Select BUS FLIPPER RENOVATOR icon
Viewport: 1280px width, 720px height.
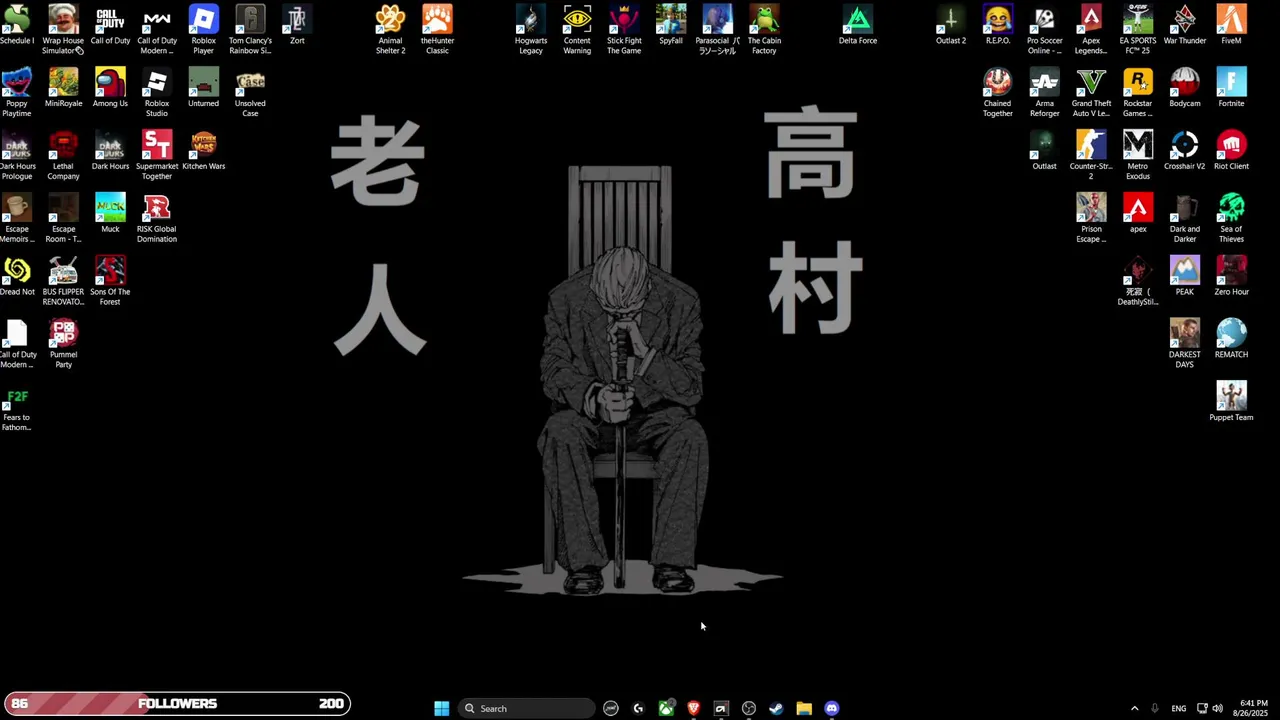pos(63,281)
